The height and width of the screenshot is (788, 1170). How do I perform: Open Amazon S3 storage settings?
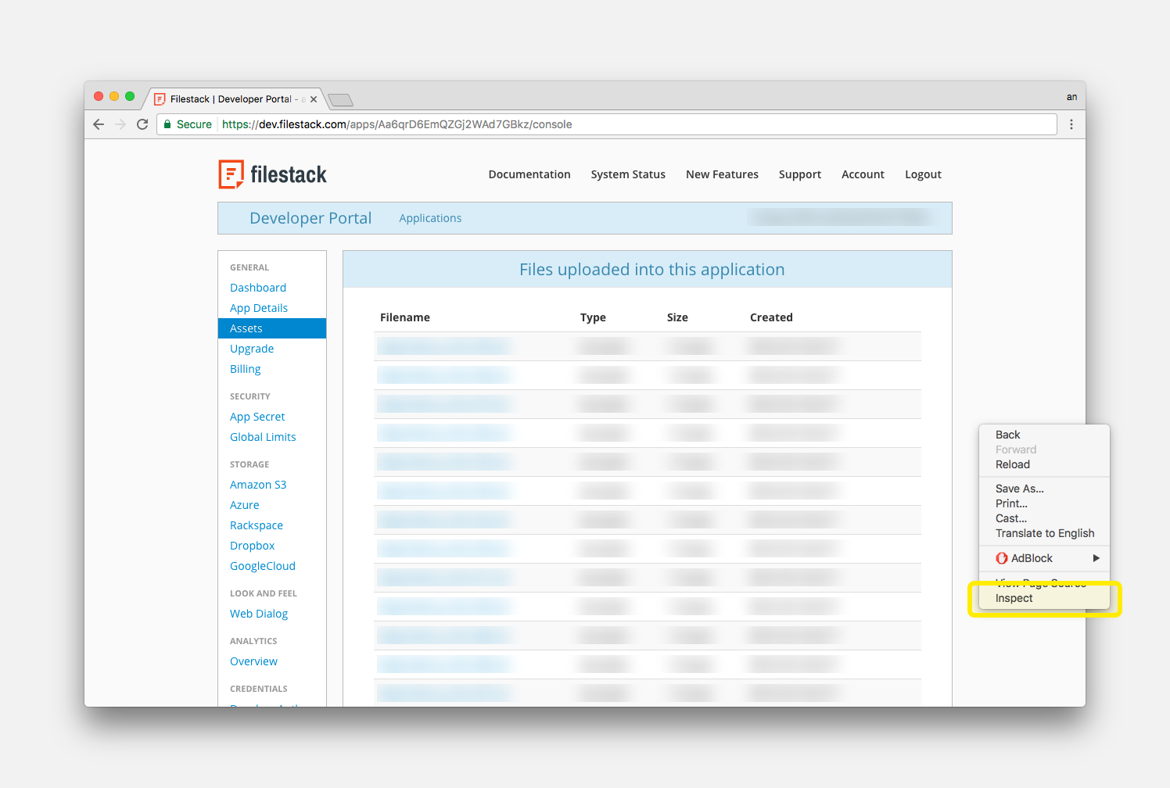click(258, 484)
